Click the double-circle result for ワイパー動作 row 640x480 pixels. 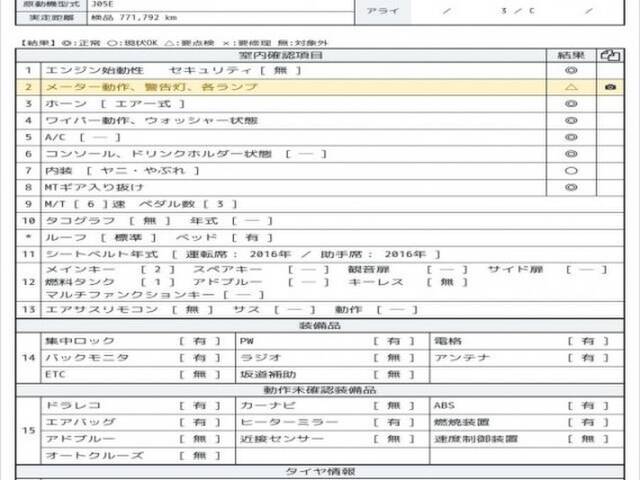pos(571,120)
